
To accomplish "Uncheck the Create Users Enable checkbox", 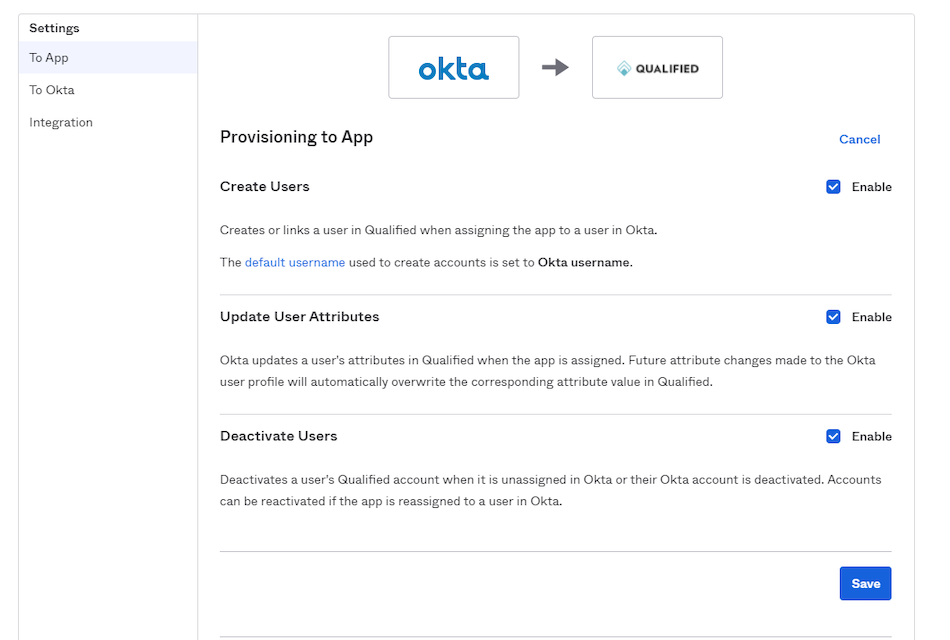I will click(833, 187).
